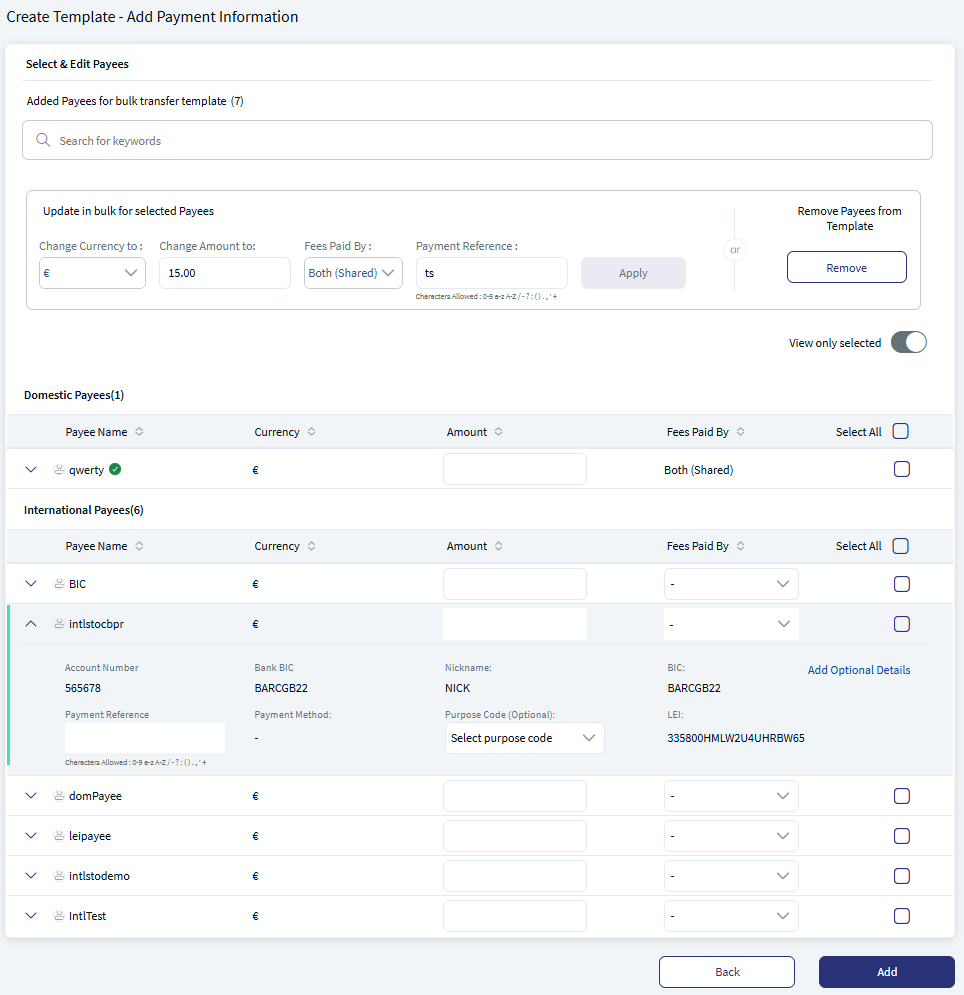Sort international payees by Amount
Screen dimensions: 964x995
(x=499, y=546)
